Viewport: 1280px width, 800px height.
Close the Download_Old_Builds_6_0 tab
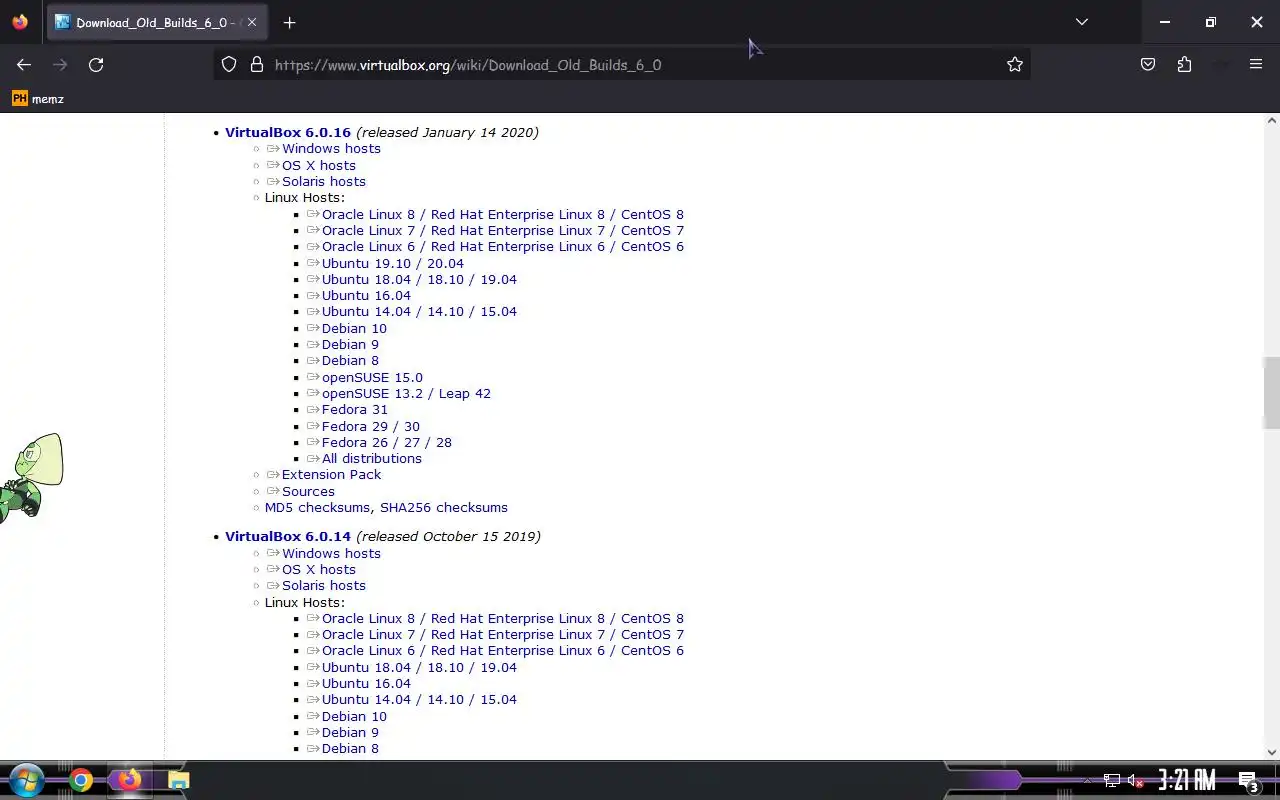(252, 22)
